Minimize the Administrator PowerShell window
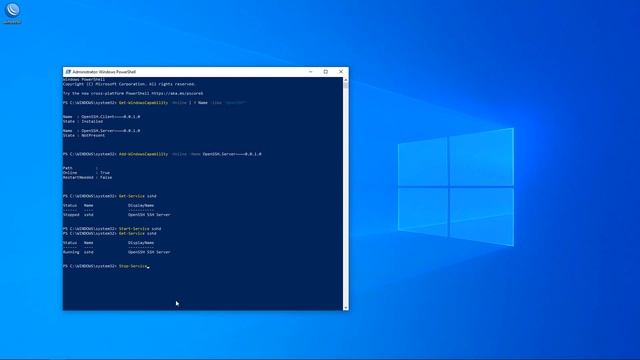Screen dimensions: 640x360 (x=311, y=72)
